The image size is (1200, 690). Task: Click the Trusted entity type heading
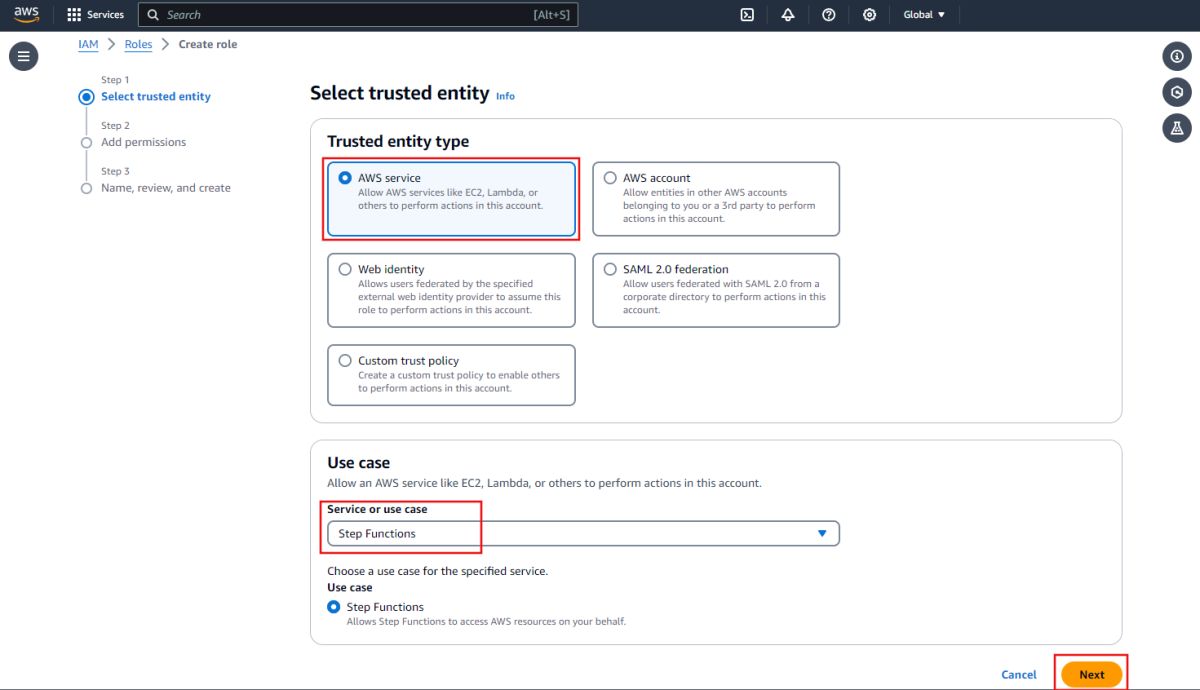[398, 141]
